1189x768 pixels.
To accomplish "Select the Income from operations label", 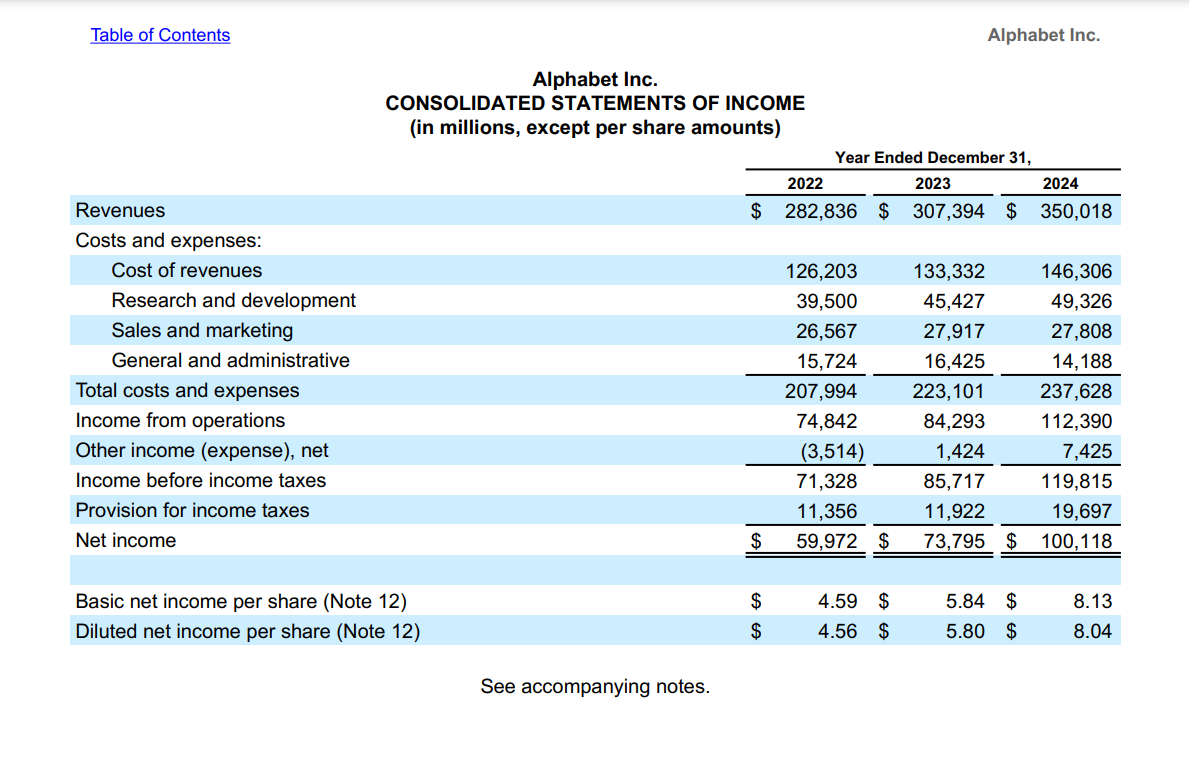I will (x=180, y=420).
